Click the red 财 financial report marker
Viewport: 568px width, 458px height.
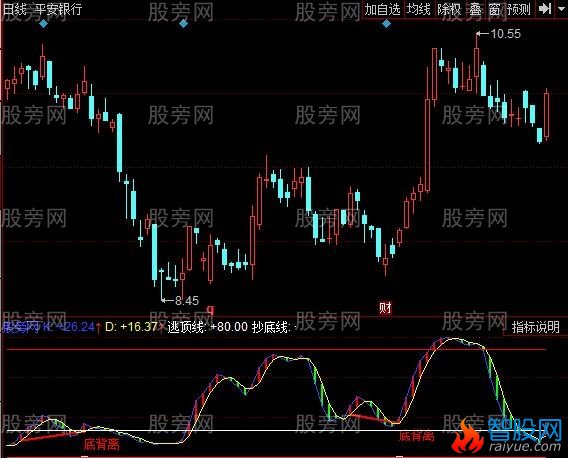tap(385, 308)
